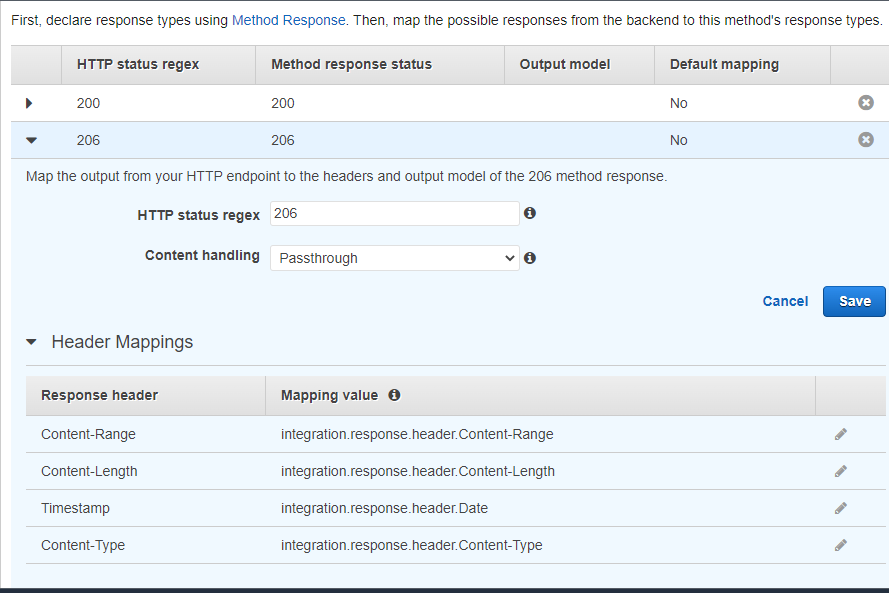Remove the 200 integration response row

pyautogui.click(x=866, y=103)
